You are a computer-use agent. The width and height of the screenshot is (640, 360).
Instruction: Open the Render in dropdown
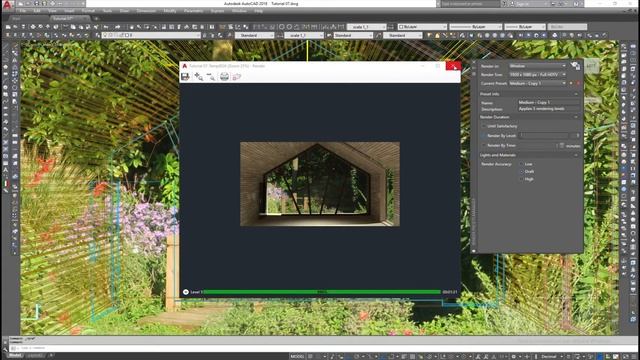538,66
